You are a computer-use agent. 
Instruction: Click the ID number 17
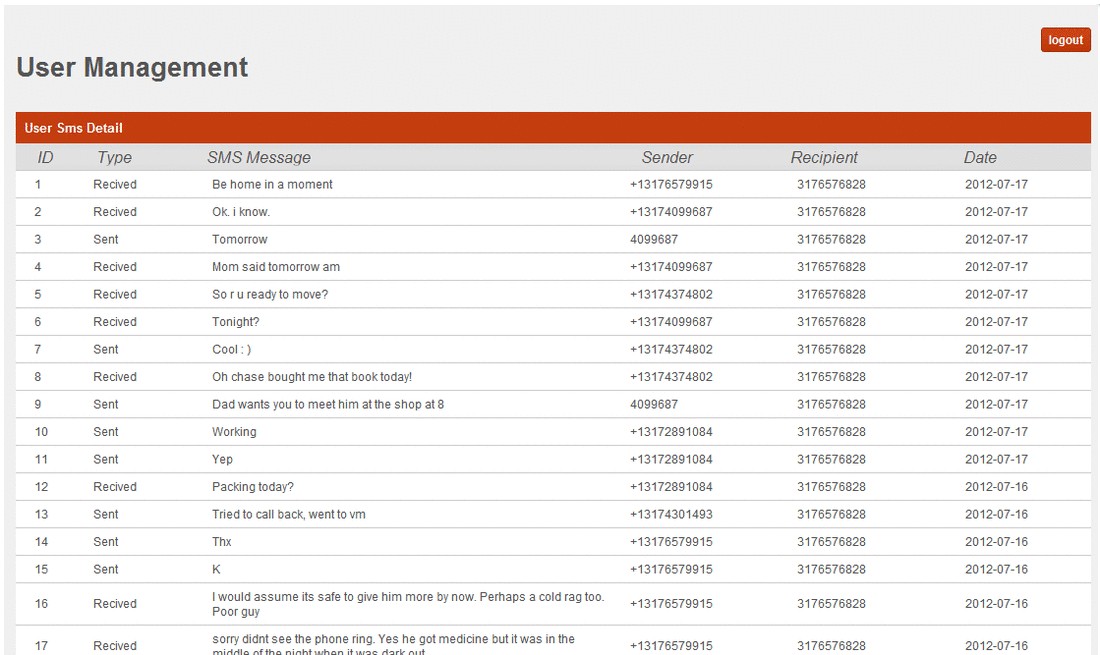[41, 645]
